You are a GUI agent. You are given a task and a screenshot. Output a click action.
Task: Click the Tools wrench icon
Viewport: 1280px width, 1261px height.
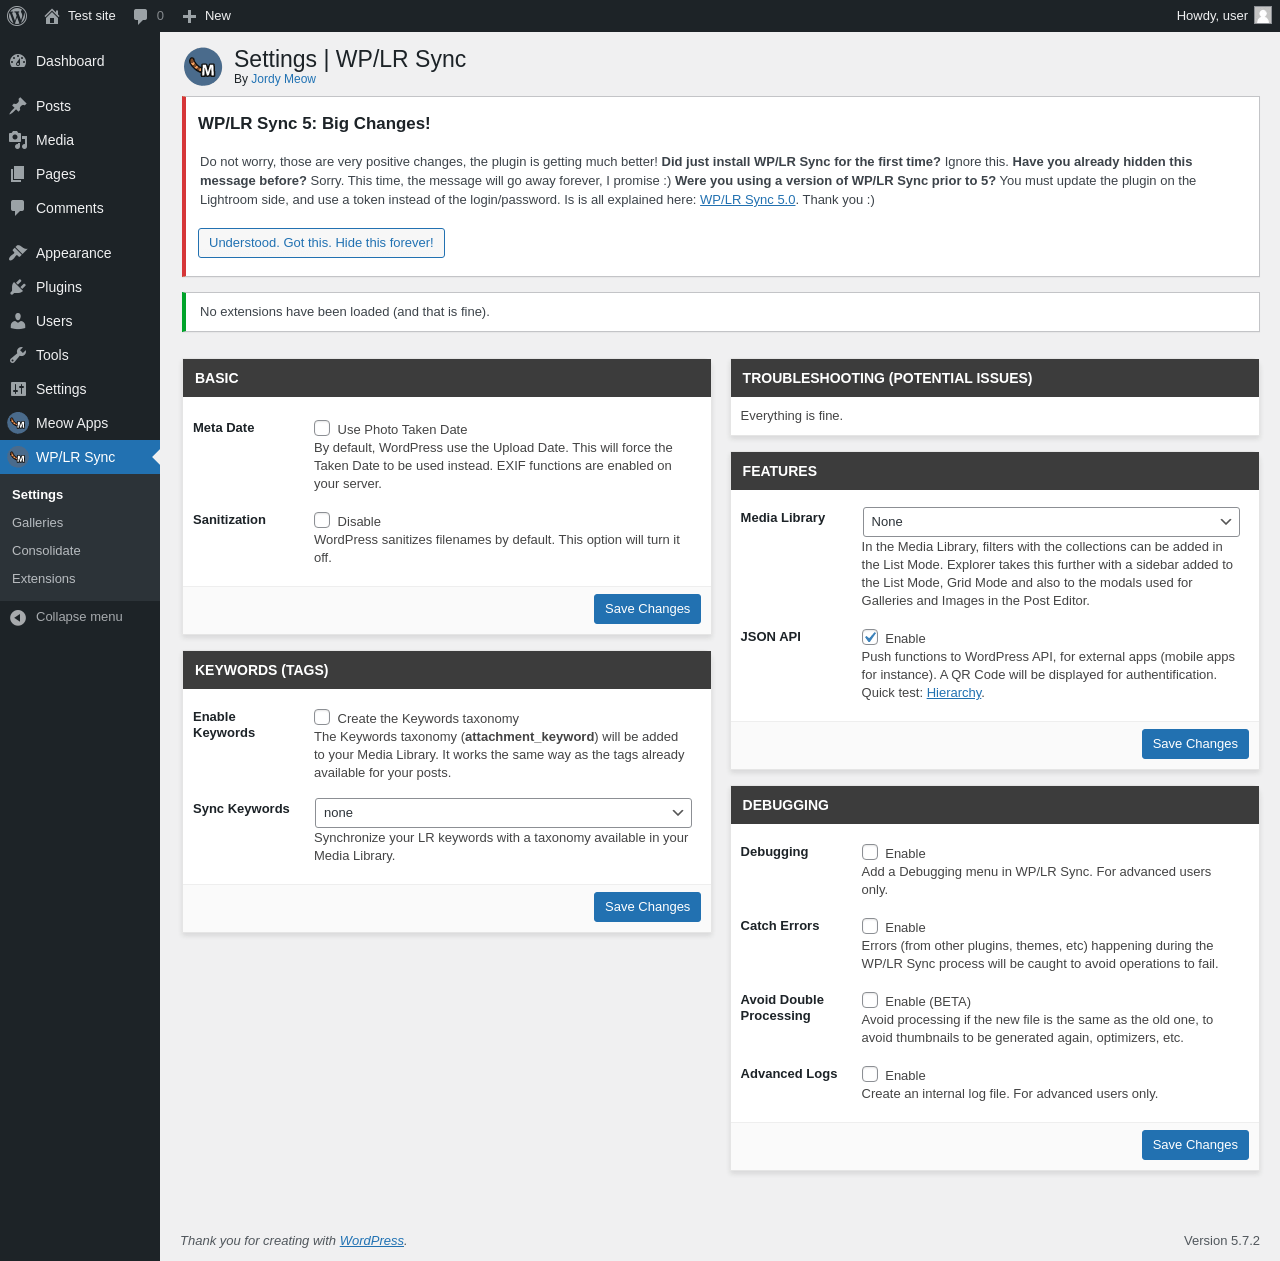point(18,355)
